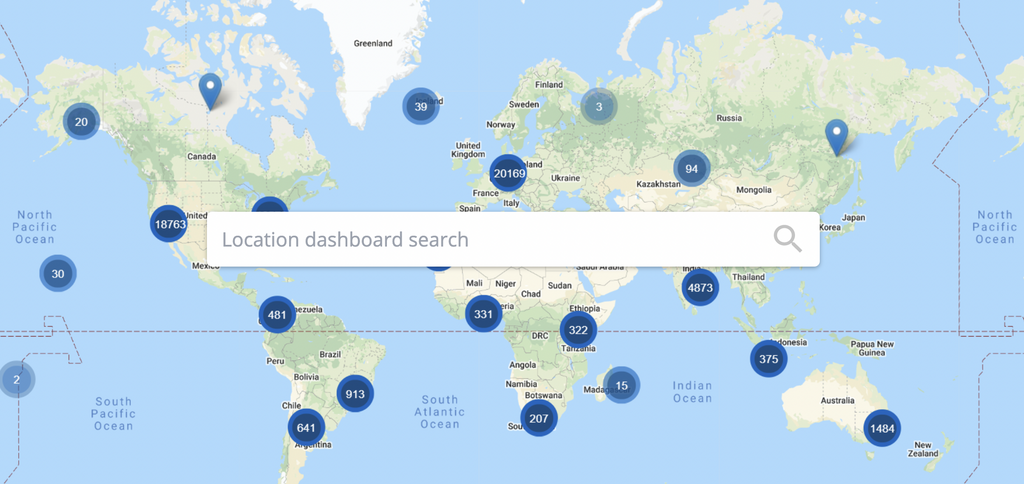Image resolution: width=1024 pixels, height=484 pixels.
Task: Select the 322 cluster in East Africa
Action: pyautogui.click(x=578, y=330)
